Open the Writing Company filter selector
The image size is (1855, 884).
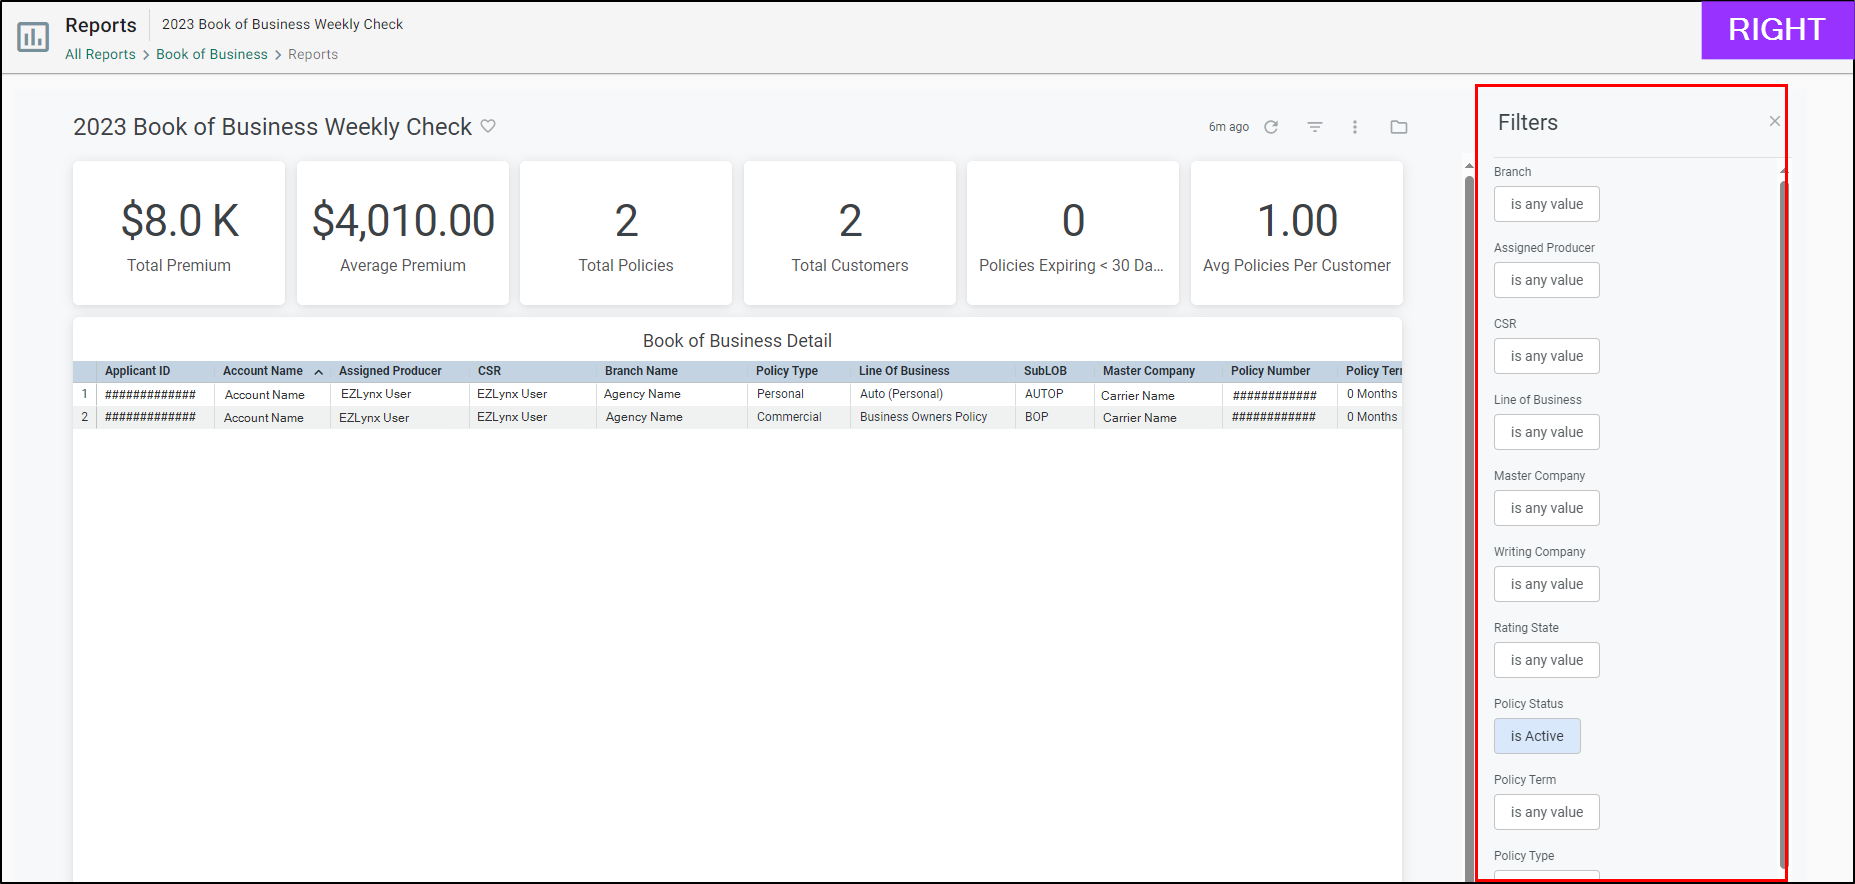(x=1546, y=584)
